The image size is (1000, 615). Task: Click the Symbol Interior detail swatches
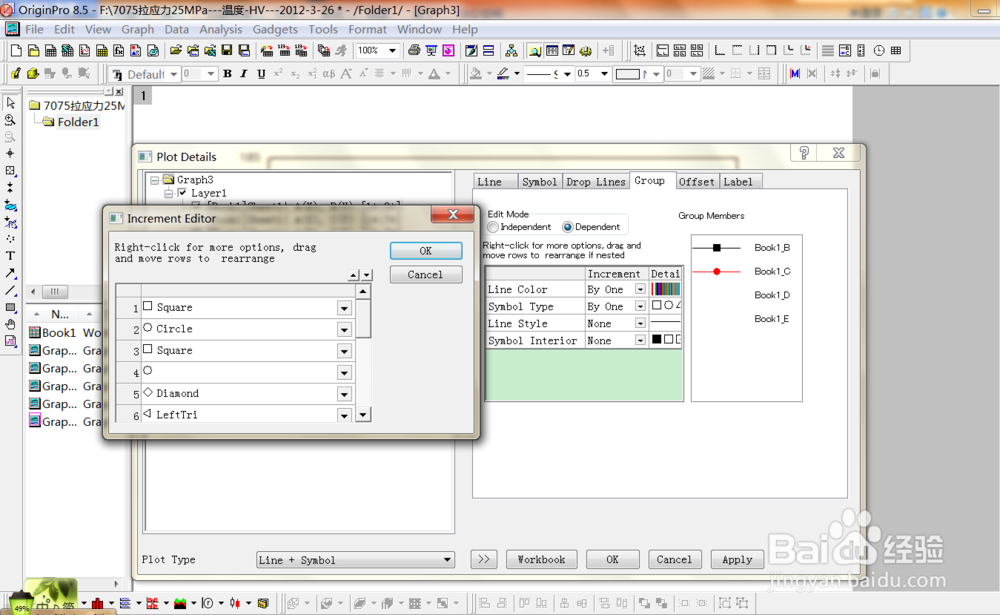tap(666, 341)
